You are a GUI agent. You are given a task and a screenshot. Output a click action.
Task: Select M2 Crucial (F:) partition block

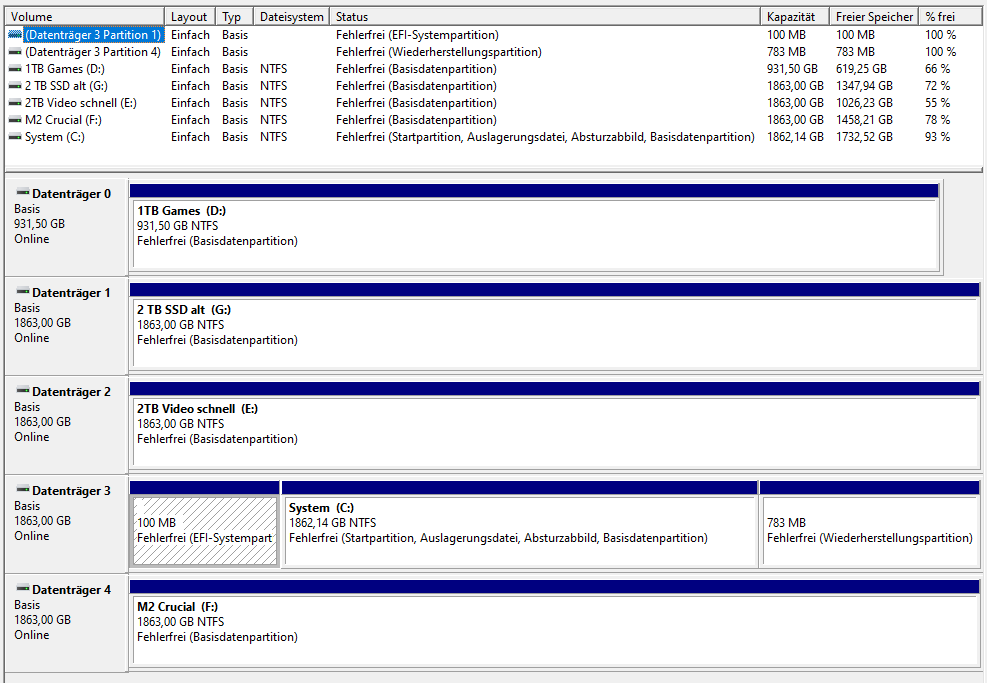coord(555,623)
